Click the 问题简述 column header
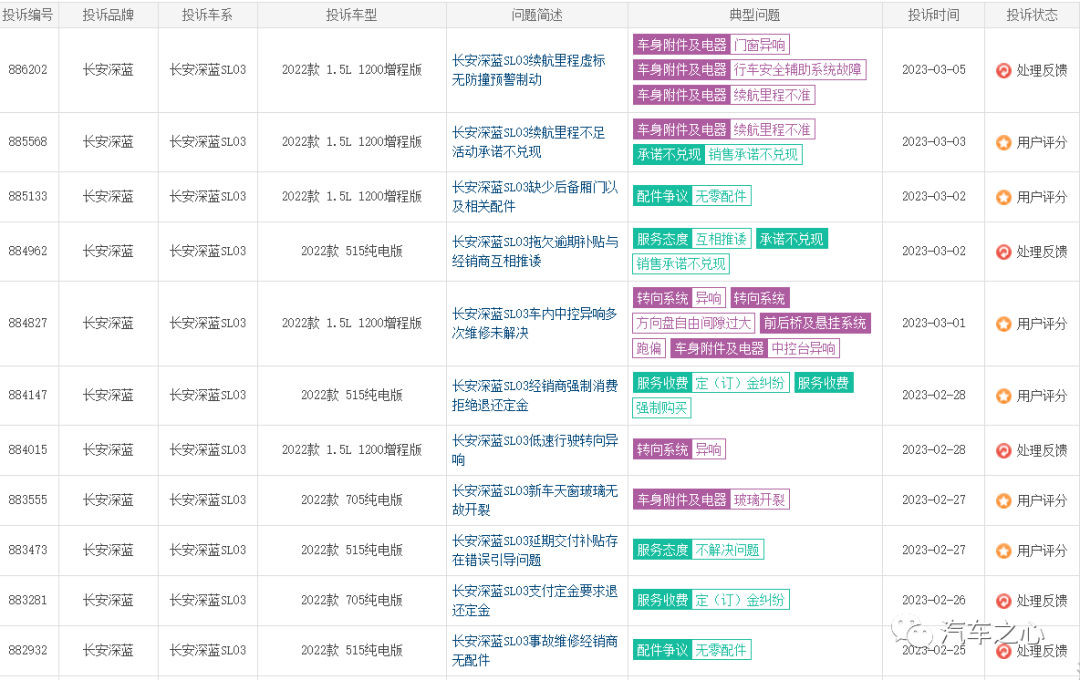This screenshot has height=680, width=1080. click(537, 15)
